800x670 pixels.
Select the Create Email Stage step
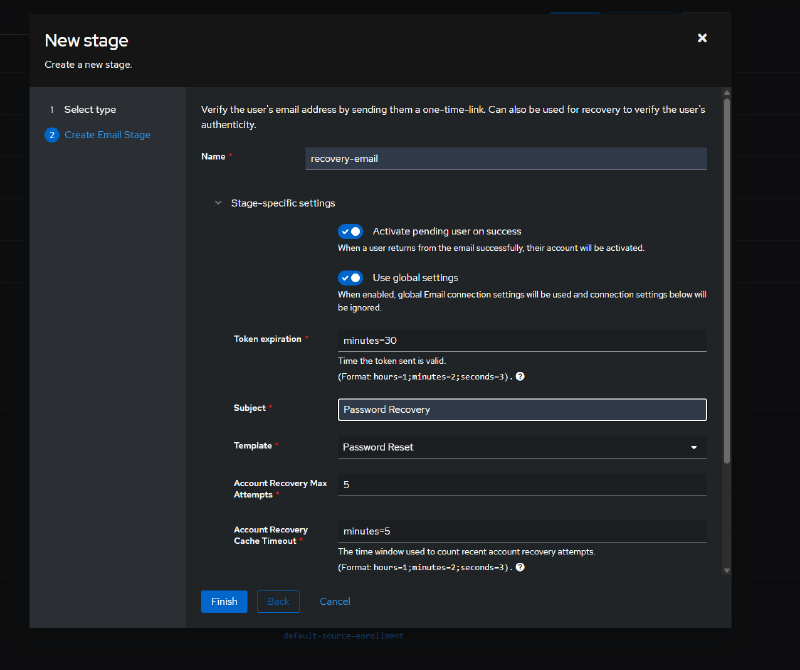[x=107, y=135]
